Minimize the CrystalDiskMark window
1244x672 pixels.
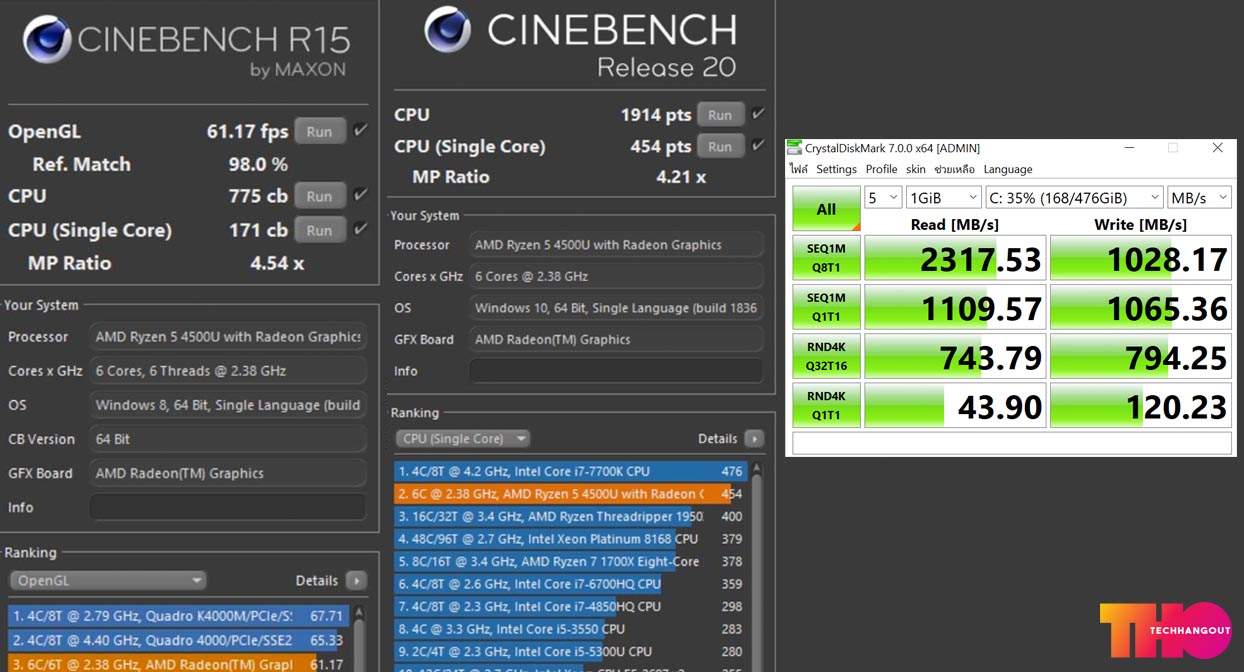pyautogui.click(x=1128, y=148)
